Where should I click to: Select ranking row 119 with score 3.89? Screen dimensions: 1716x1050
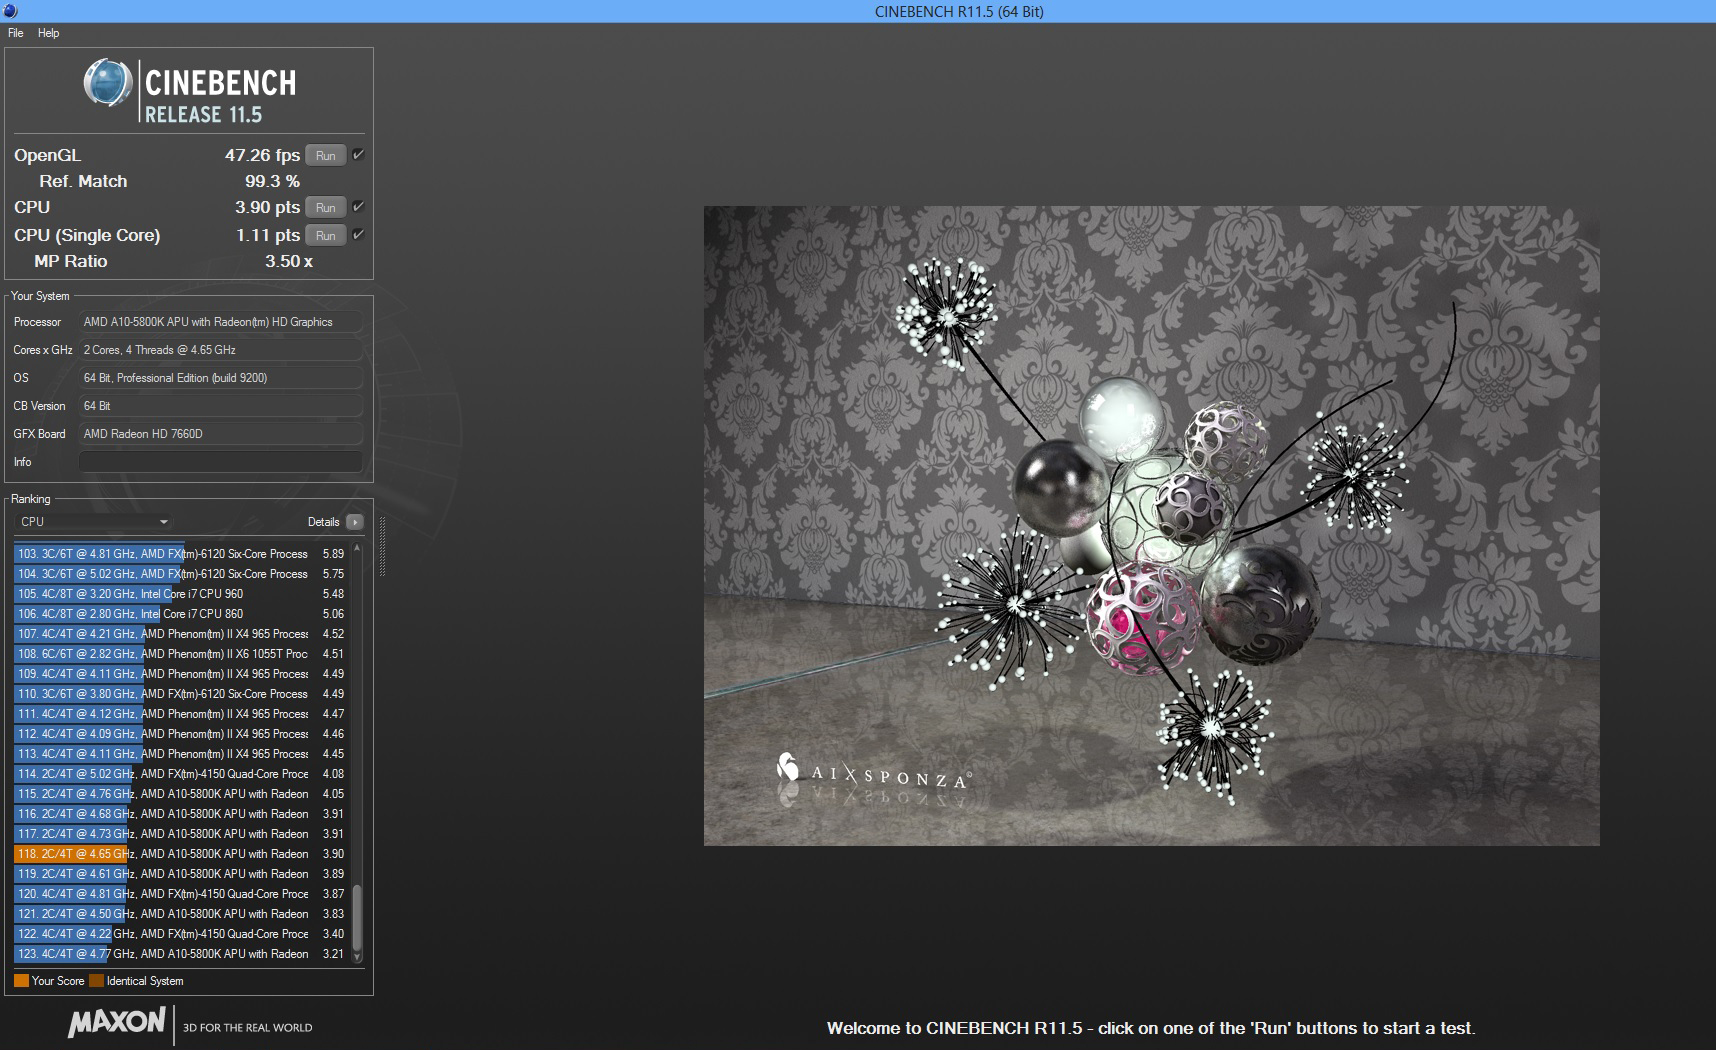pyautogui.click(x=181, y=874)
